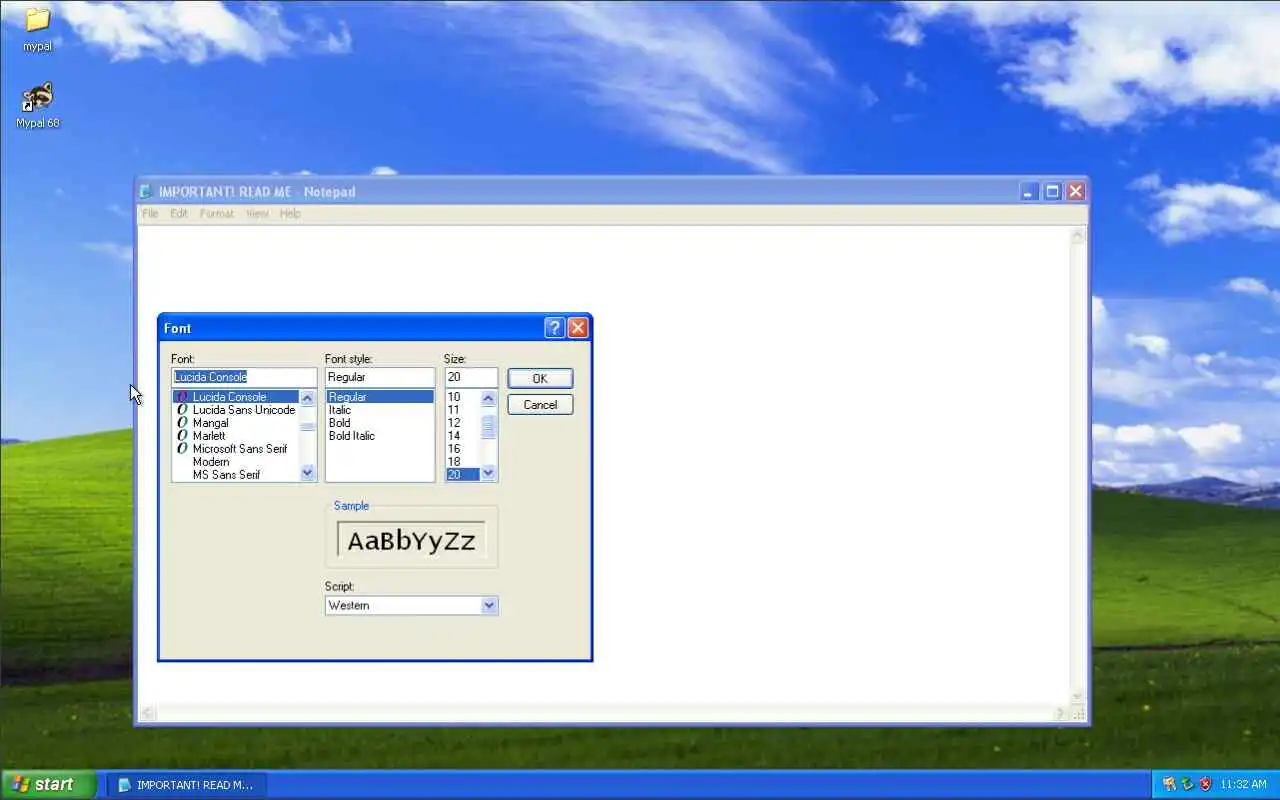The height and width of the screenshot is (800, 1280).
Task: Select font size 10
Action: 463,397
